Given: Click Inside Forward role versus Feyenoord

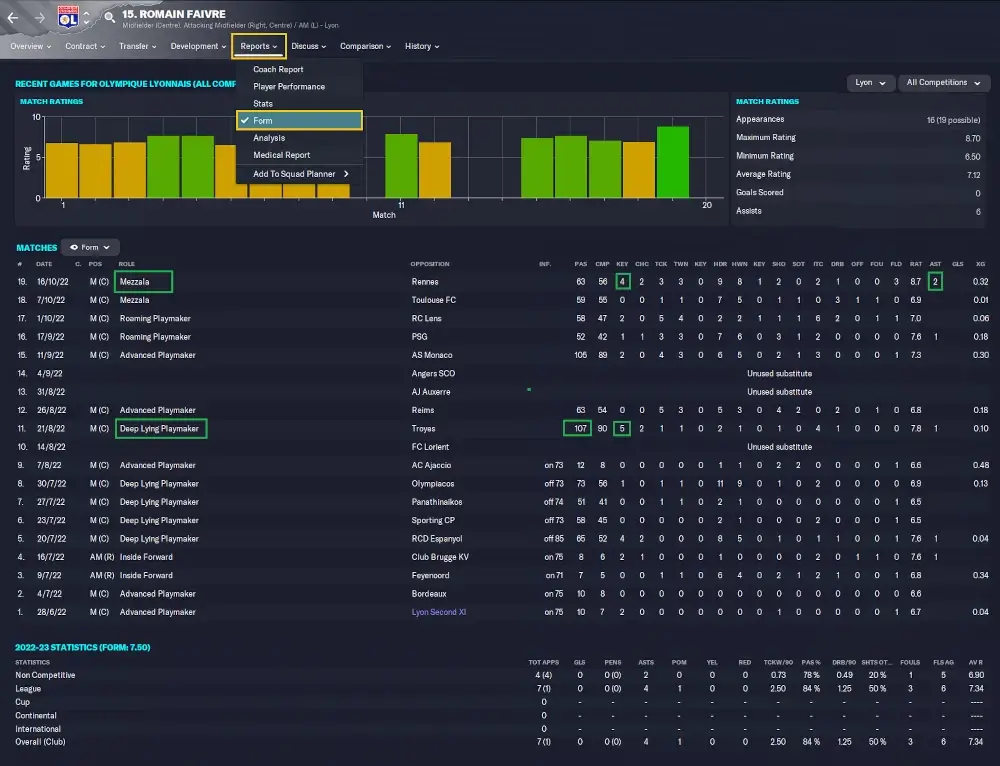Looking at the screenshot, I should click(146, 575).
